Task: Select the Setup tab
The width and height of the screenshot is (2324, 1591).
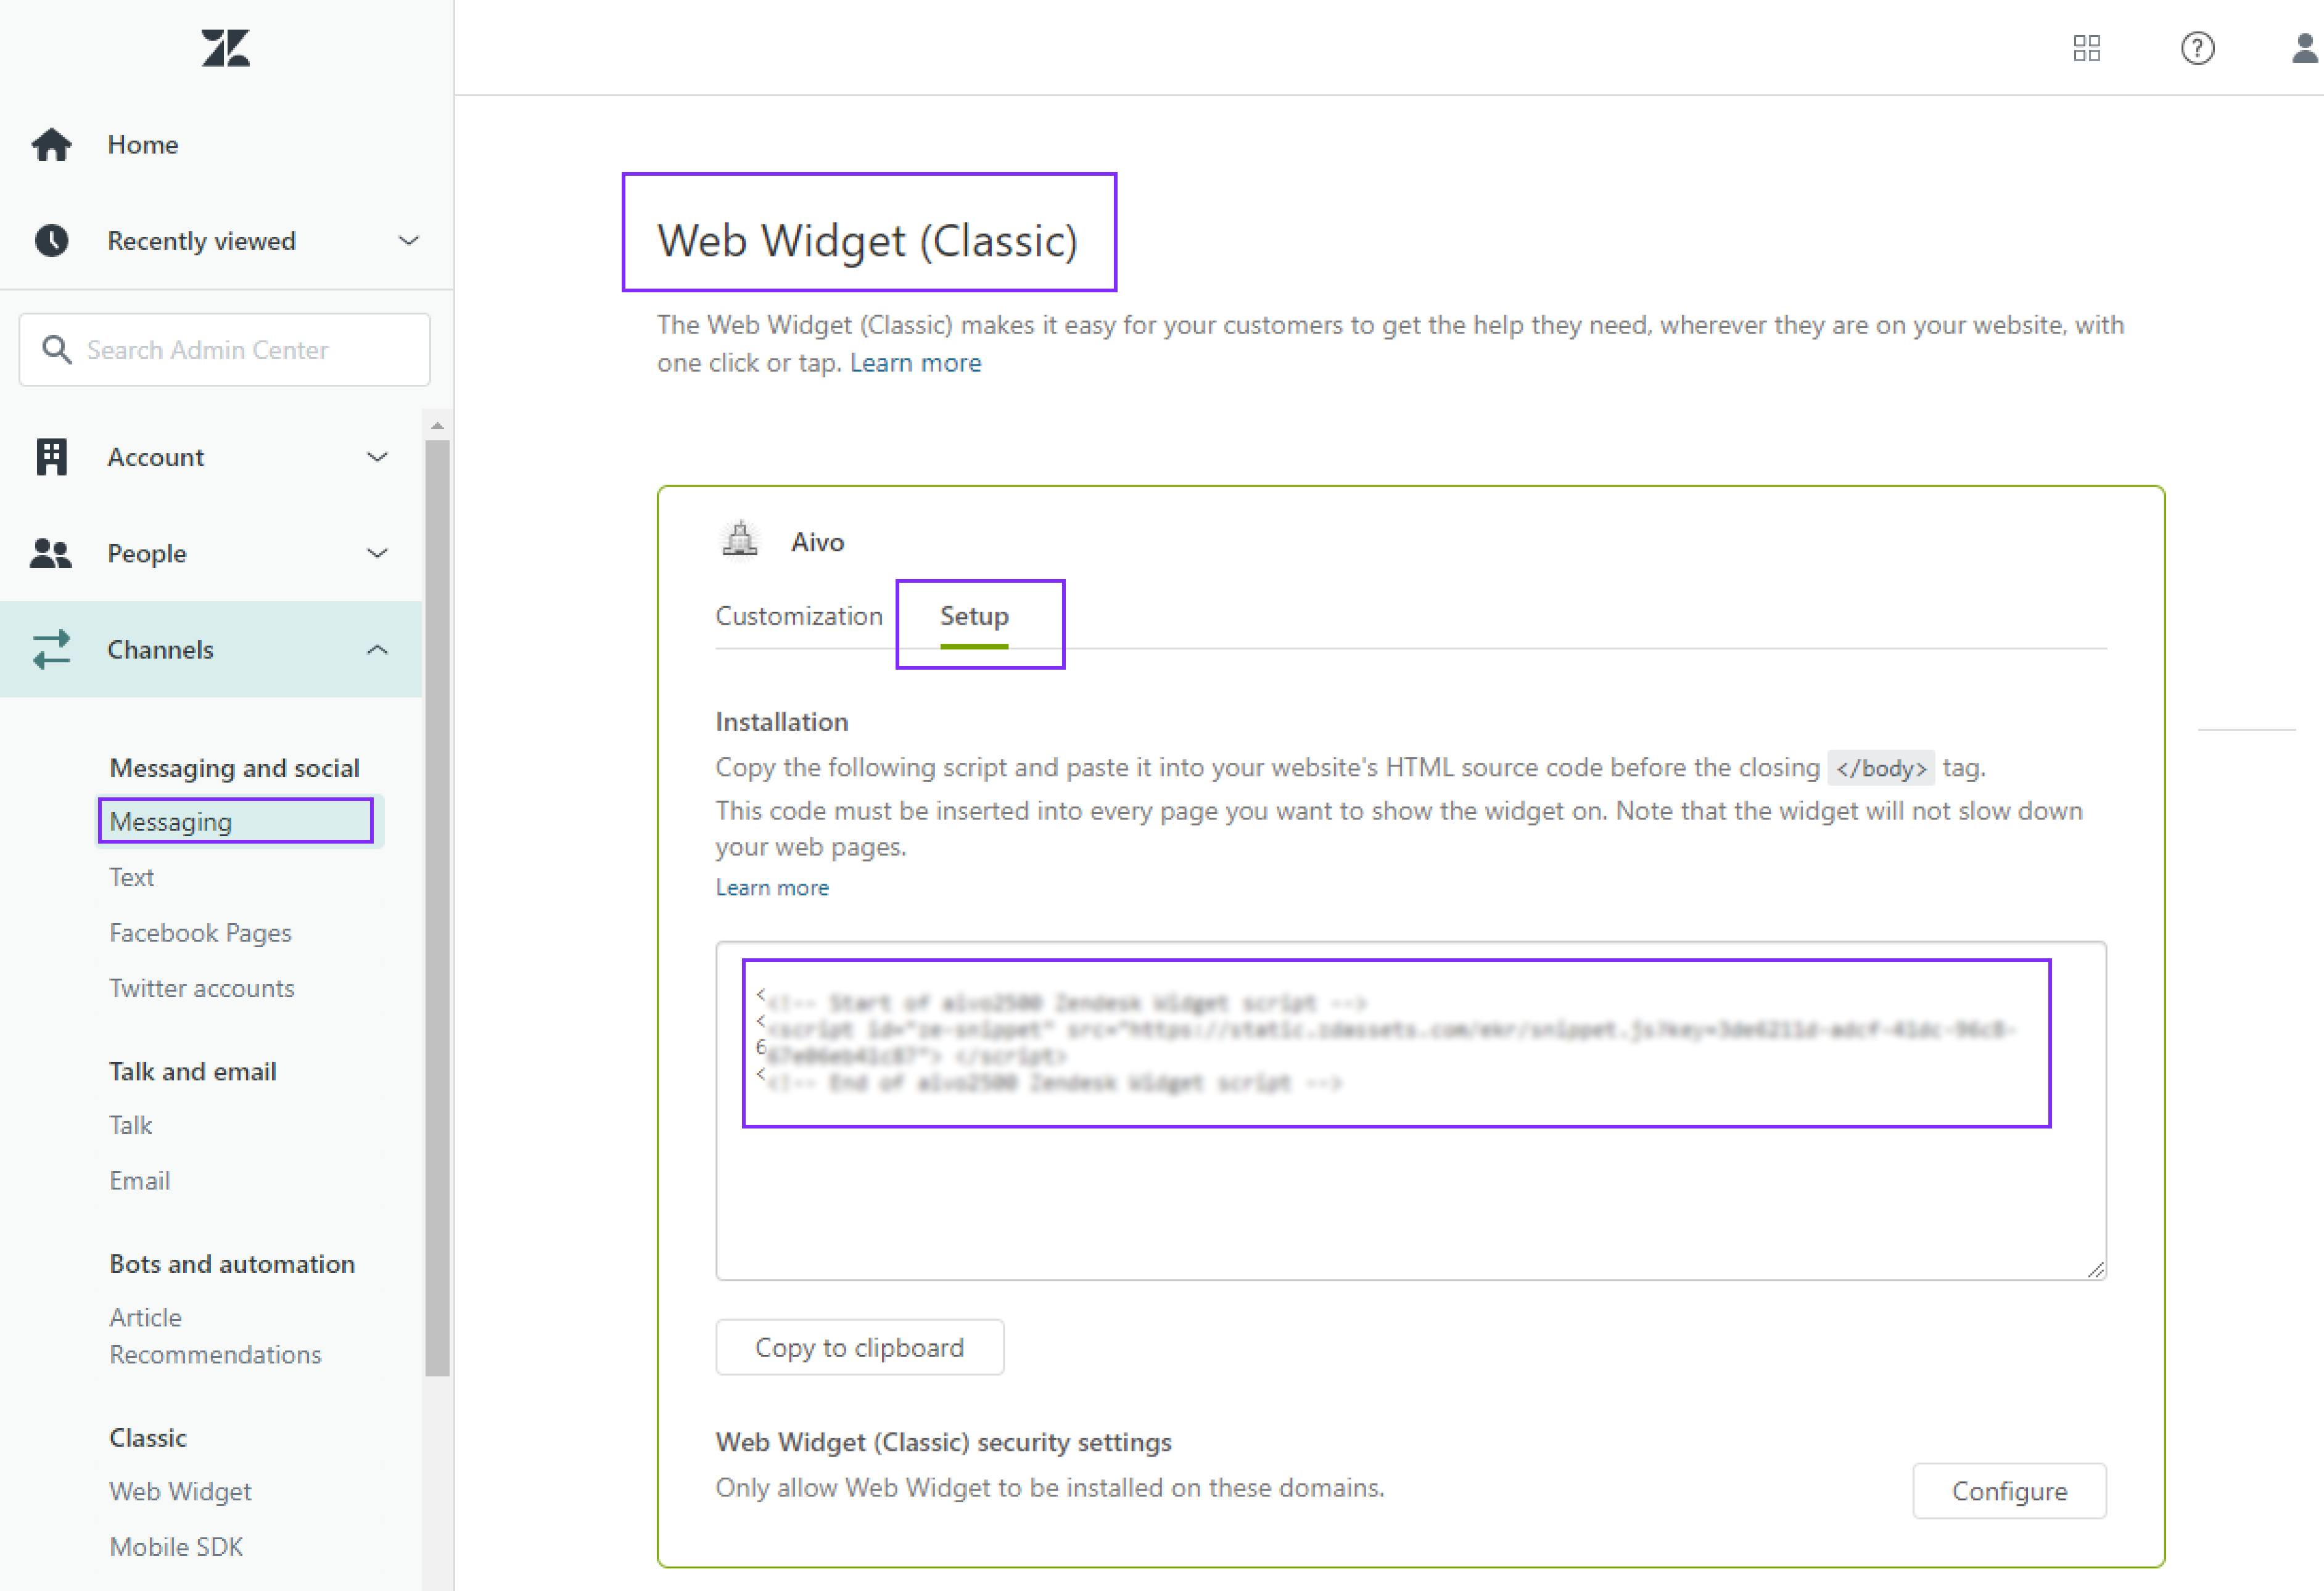Action: pyautogui.click(x=972, y=615)
